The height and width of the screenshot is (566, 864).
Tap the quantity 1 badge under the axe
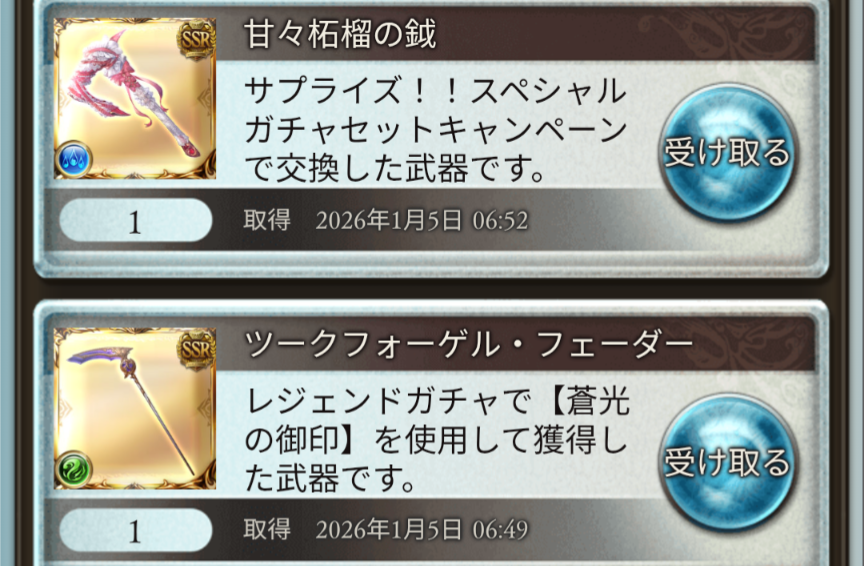click(136, 221)
